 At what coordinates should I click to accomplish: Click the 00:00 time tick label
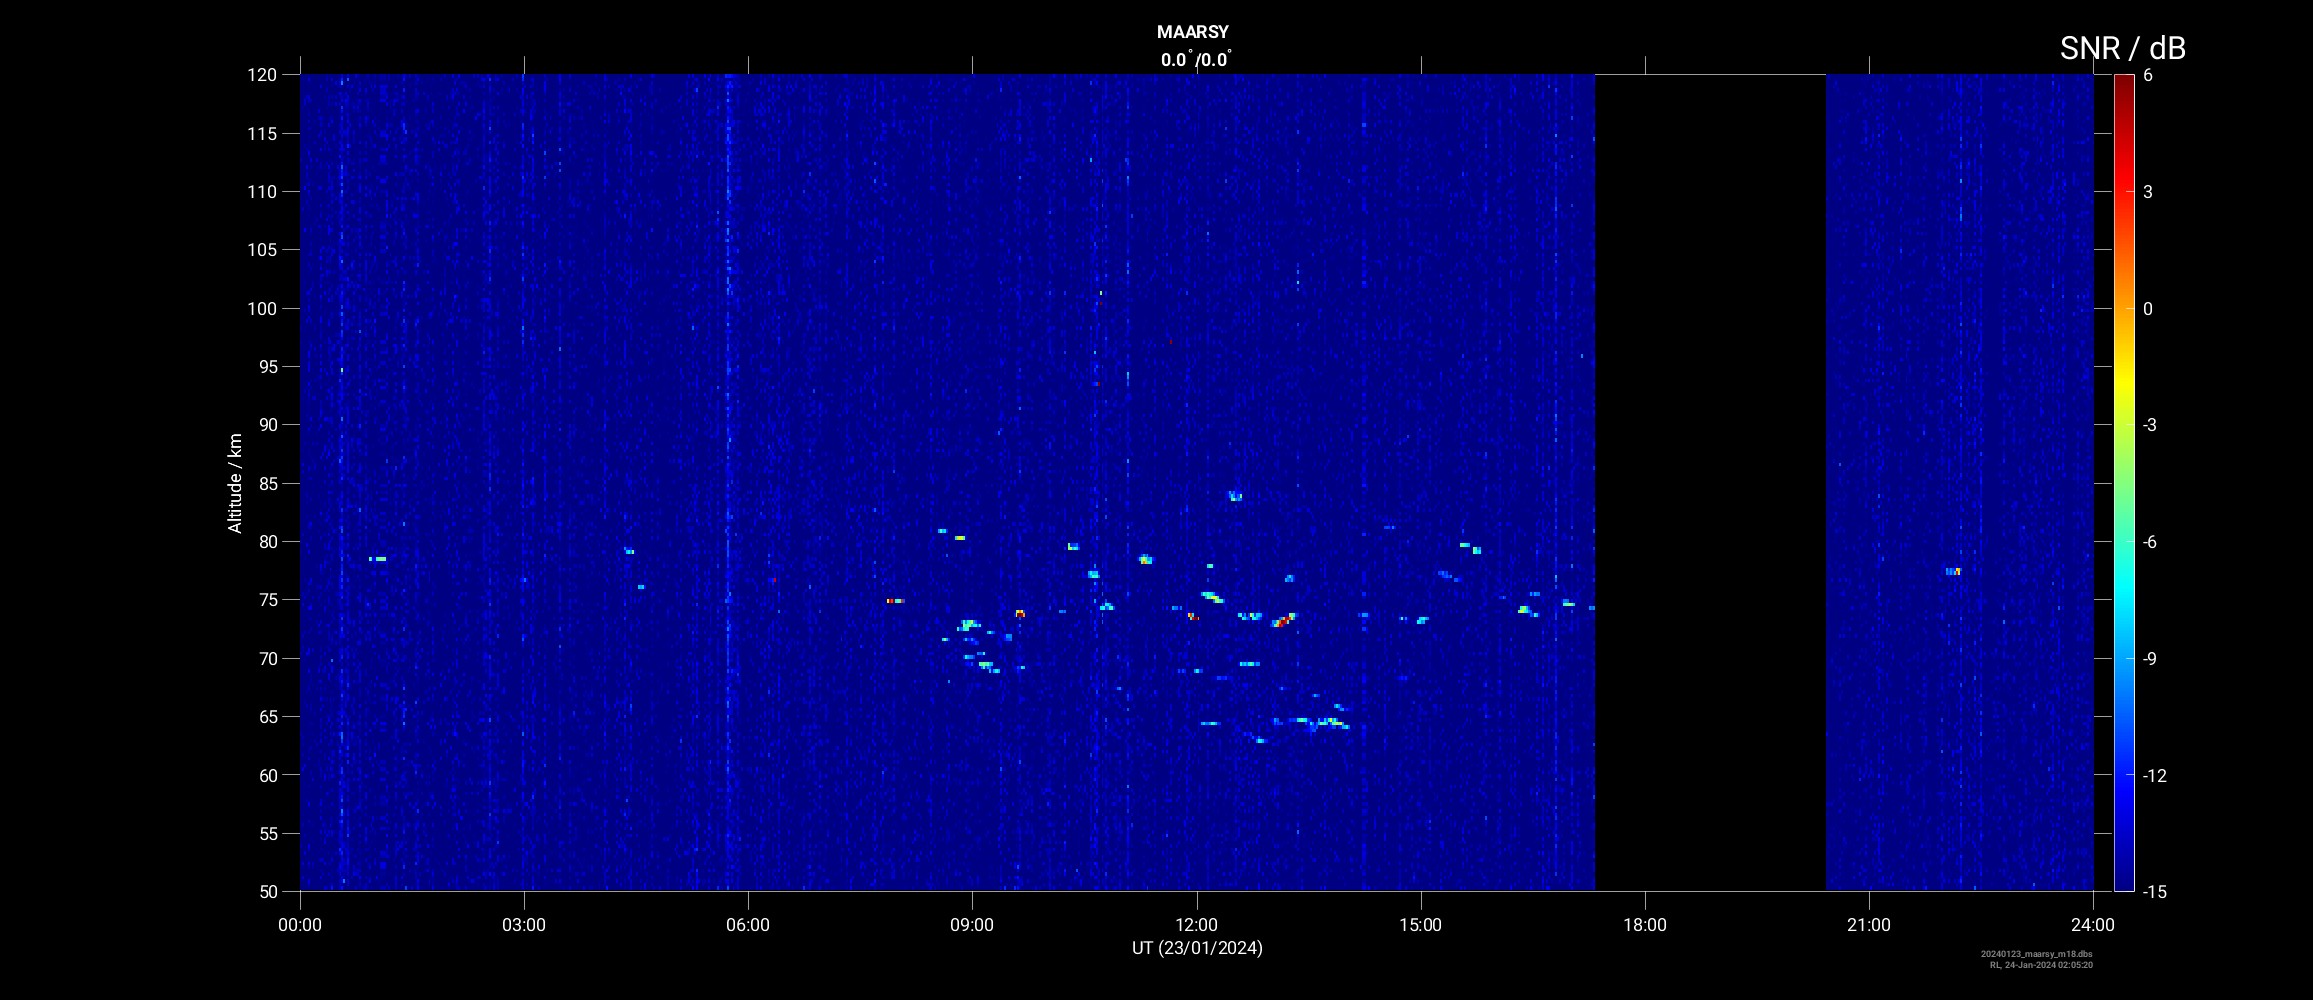click(x=300, y=925)
